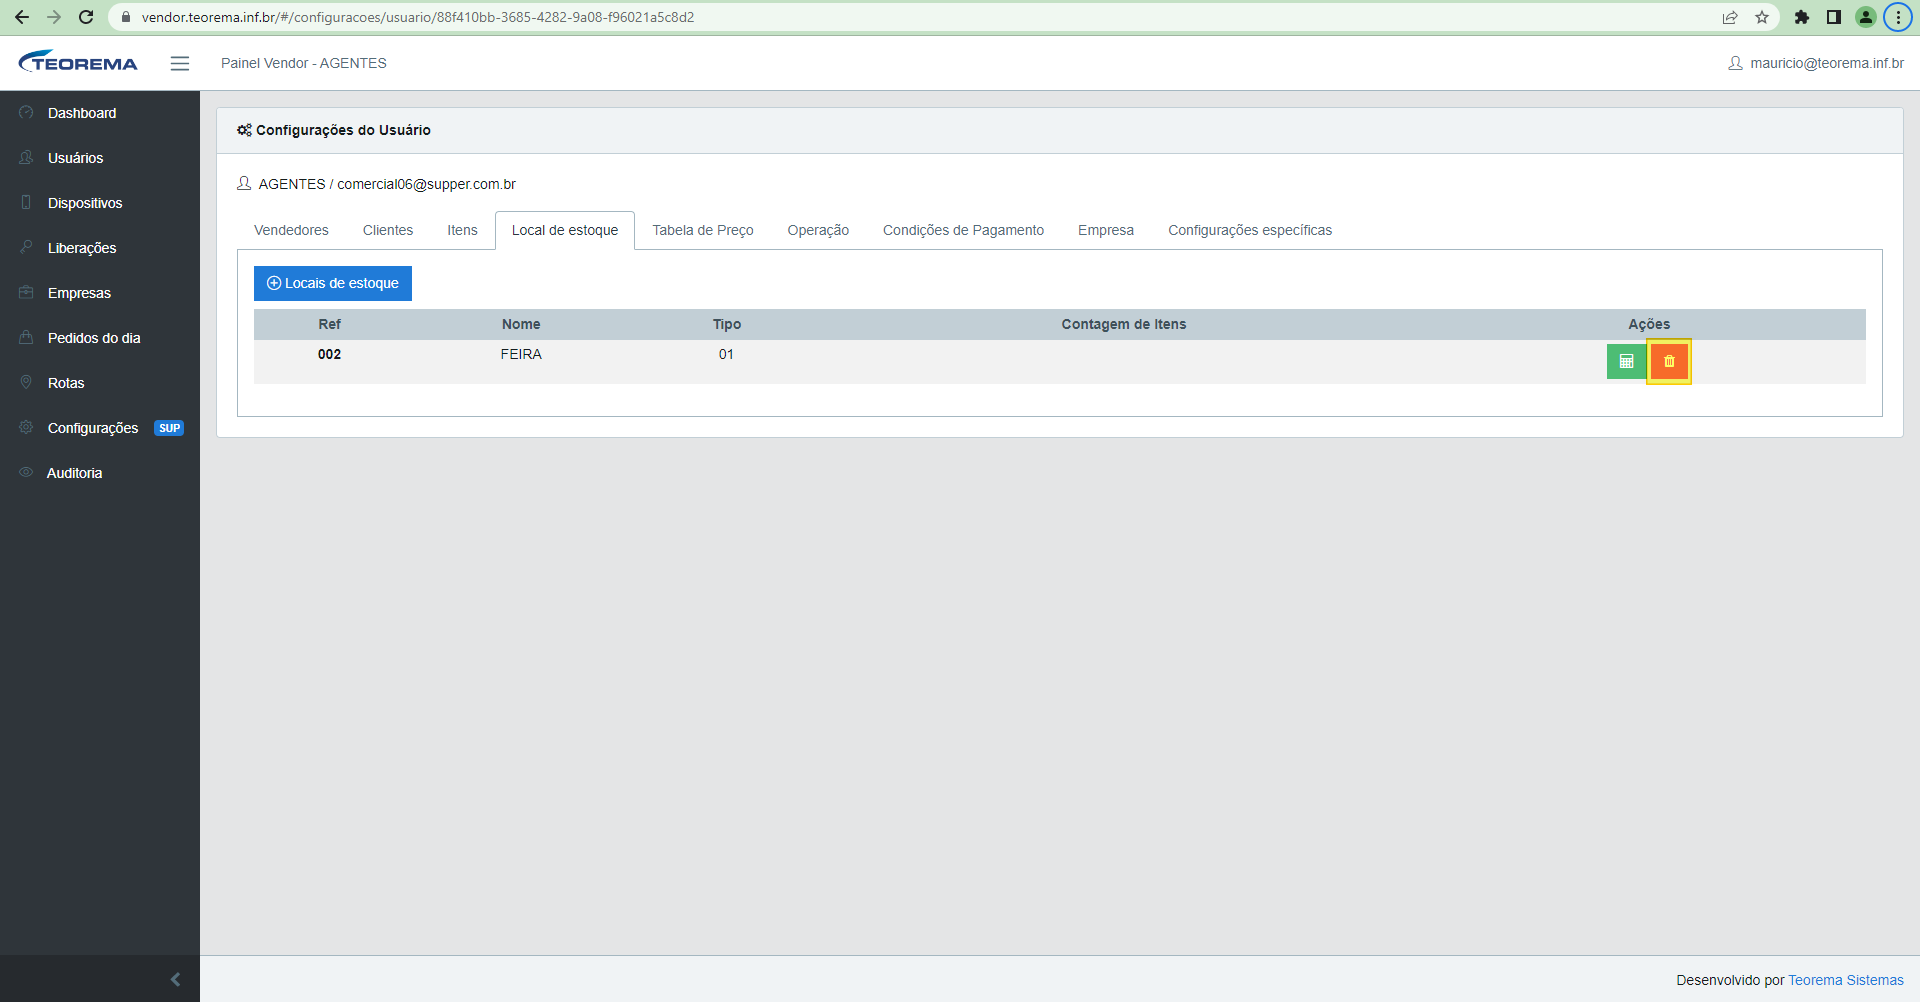
Task: Toggle sidebar with hamburger menu icon
Action: [180, 63]
